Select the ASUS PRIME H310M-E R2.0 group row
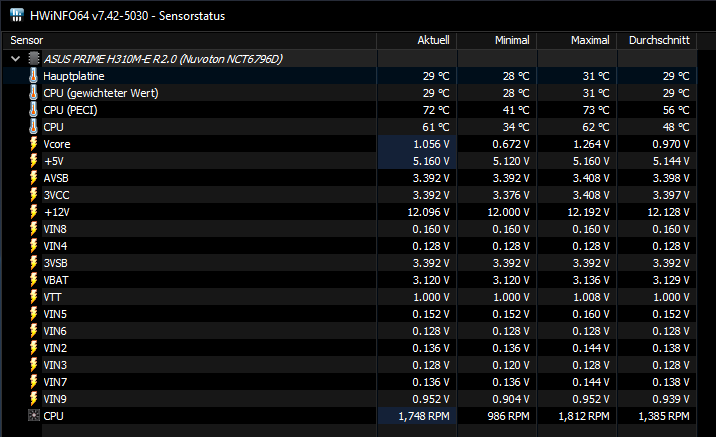This screenshot has height=437, width=716. click(x=350, y=59)
